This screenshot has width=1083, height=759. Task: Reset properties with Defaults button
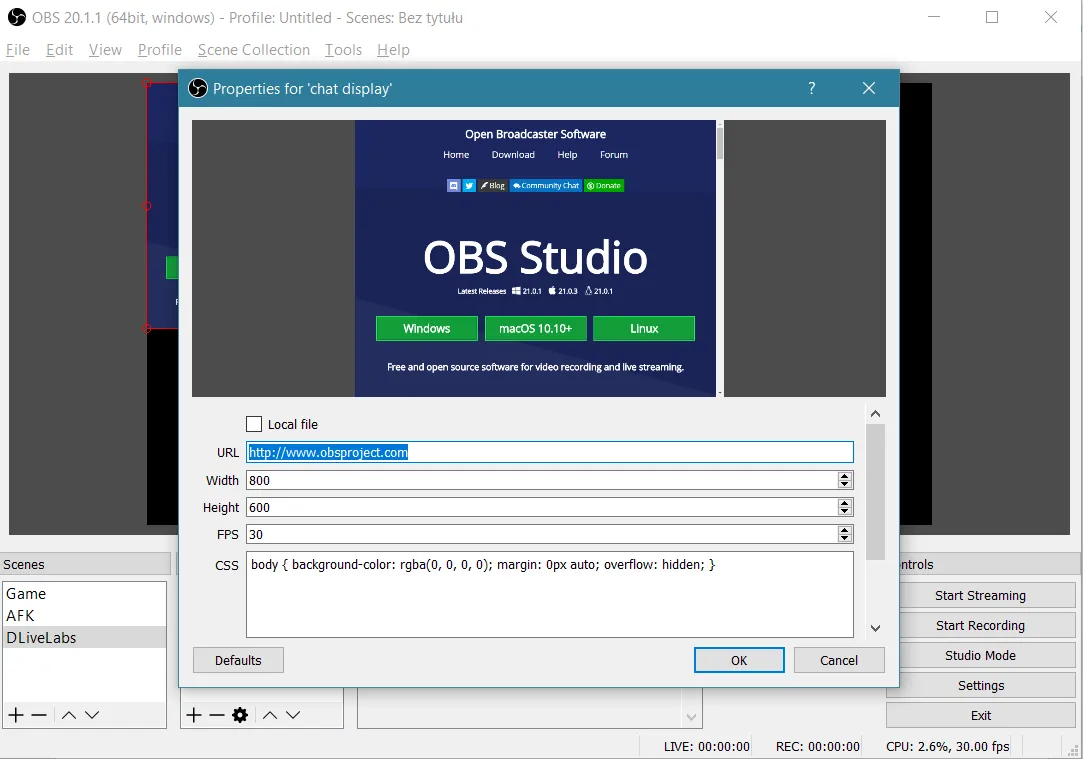[x=238, y=660]
